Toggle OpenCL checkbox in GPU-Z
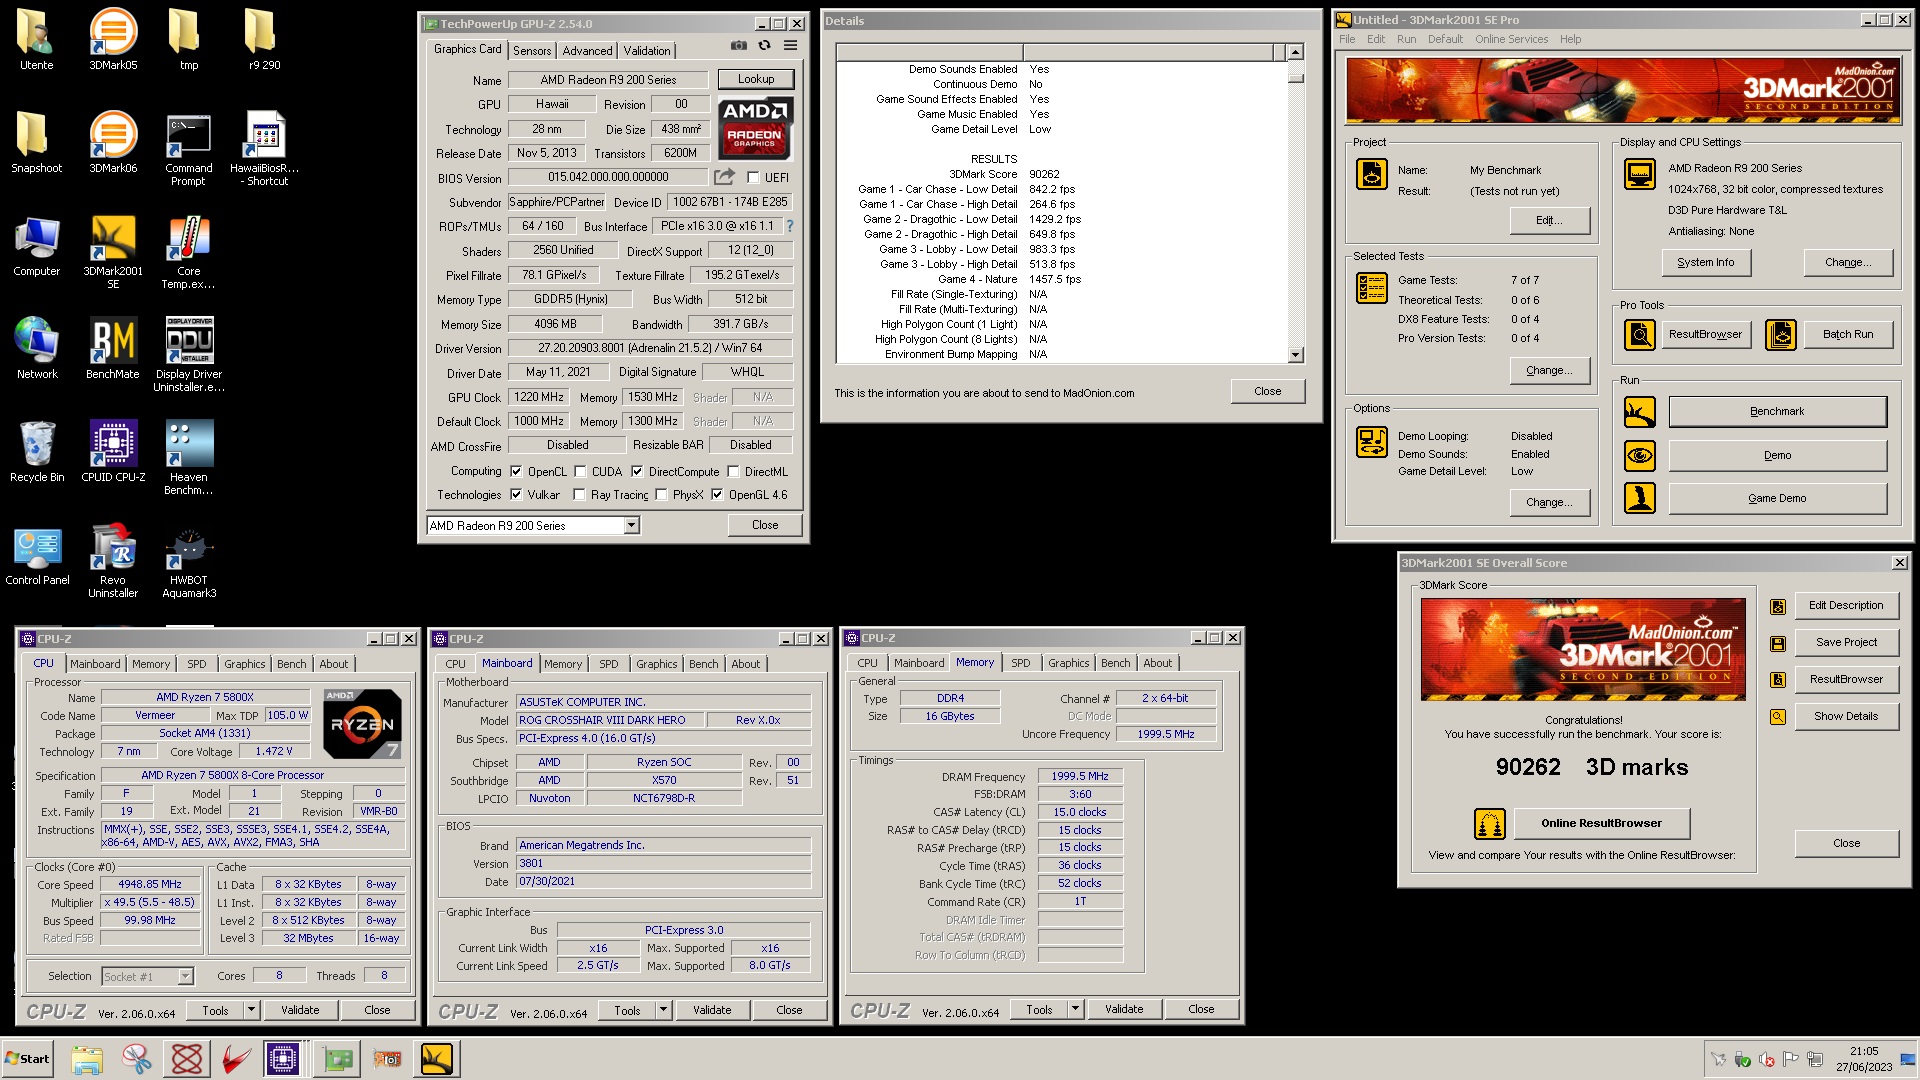Image resolution: width=1920 pixels, height=1080 pixels. 516,472
